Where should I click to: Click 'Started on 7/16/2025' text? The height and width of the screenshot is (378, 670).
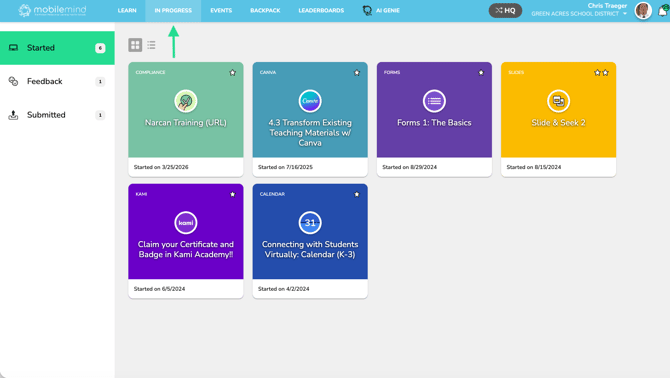(x=285, y=167)
